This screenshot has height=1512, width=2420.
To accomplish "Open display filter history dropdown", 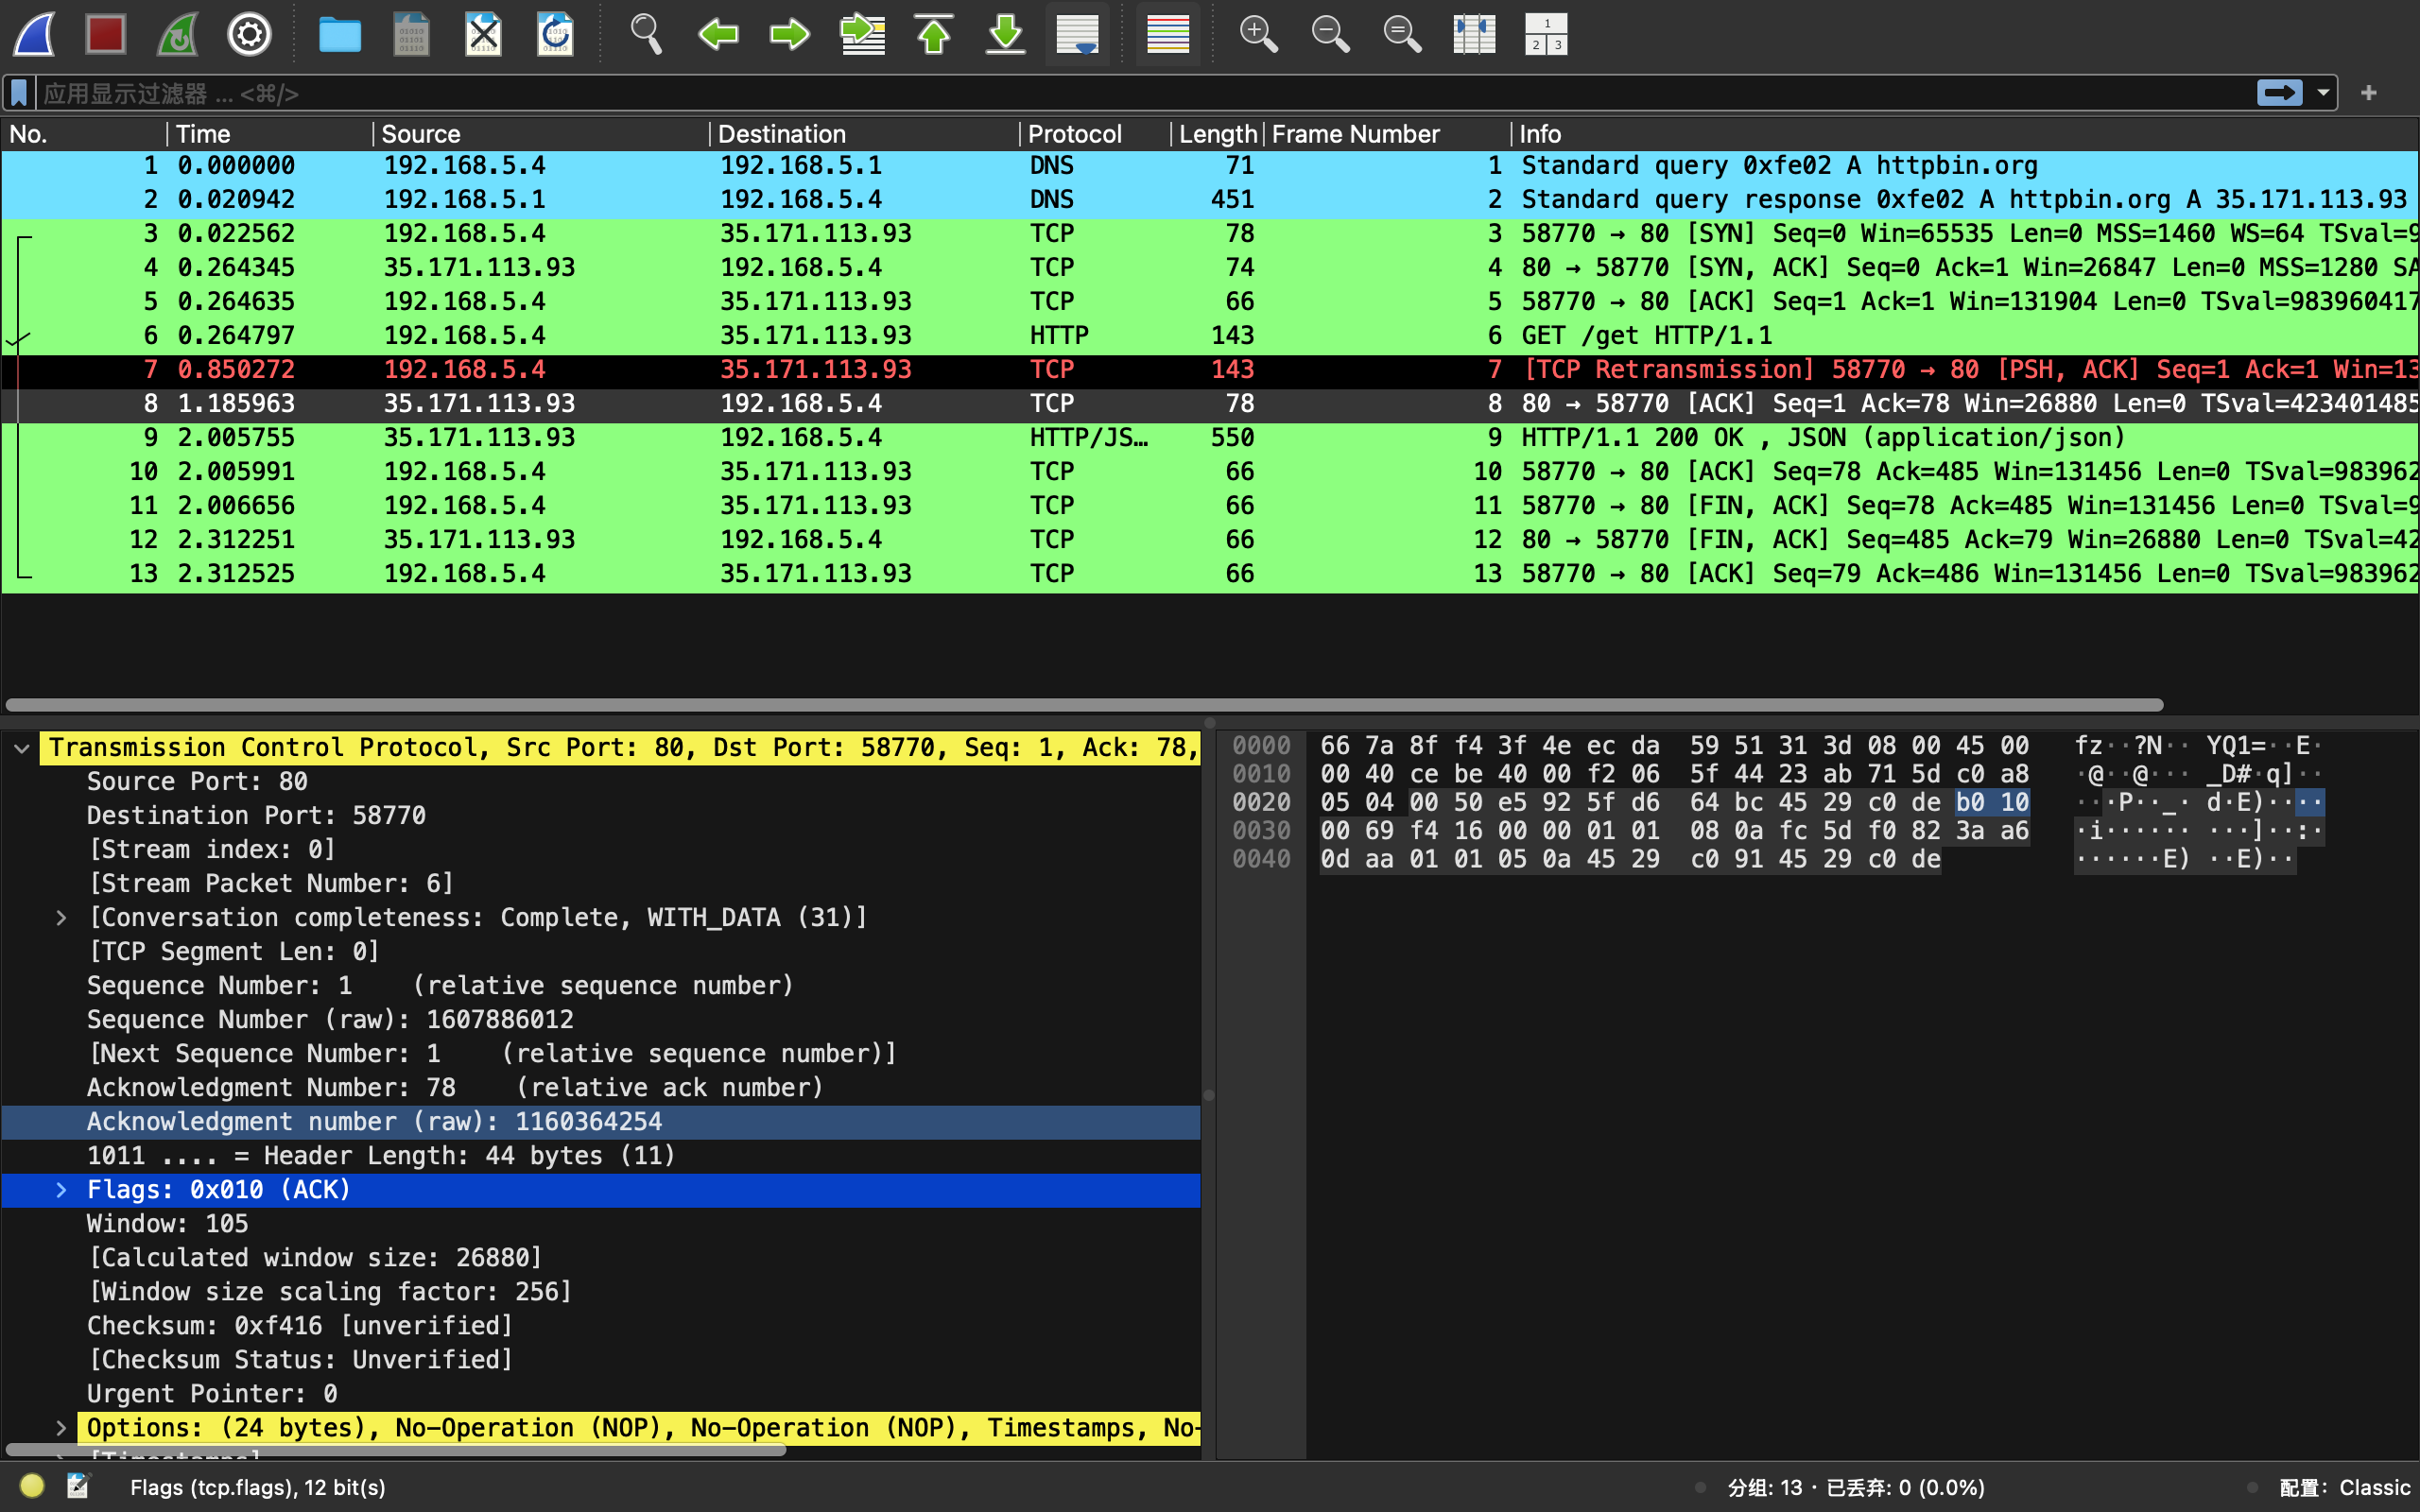I will tap(2323, 93).
